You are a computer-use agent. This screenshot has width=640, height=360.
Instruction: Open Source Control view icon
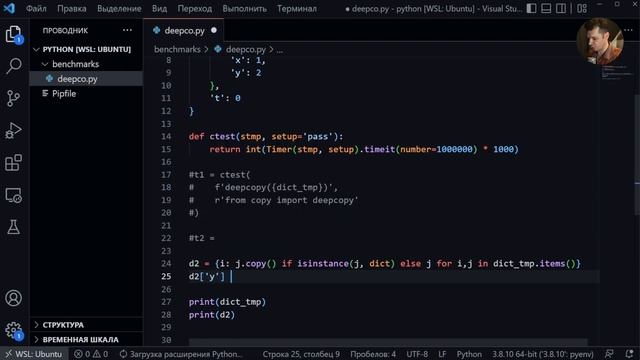click(13, 98)
